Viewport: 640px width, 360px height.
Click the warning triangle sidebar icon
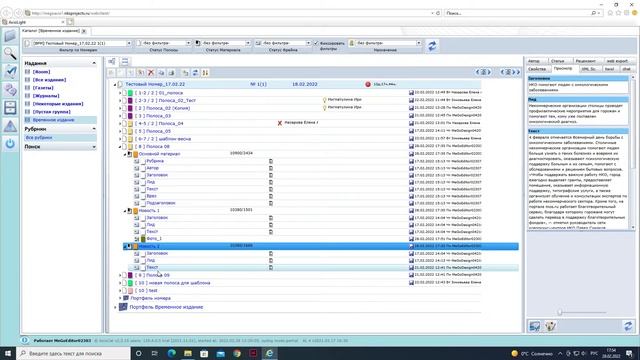[x=10, y=126]
